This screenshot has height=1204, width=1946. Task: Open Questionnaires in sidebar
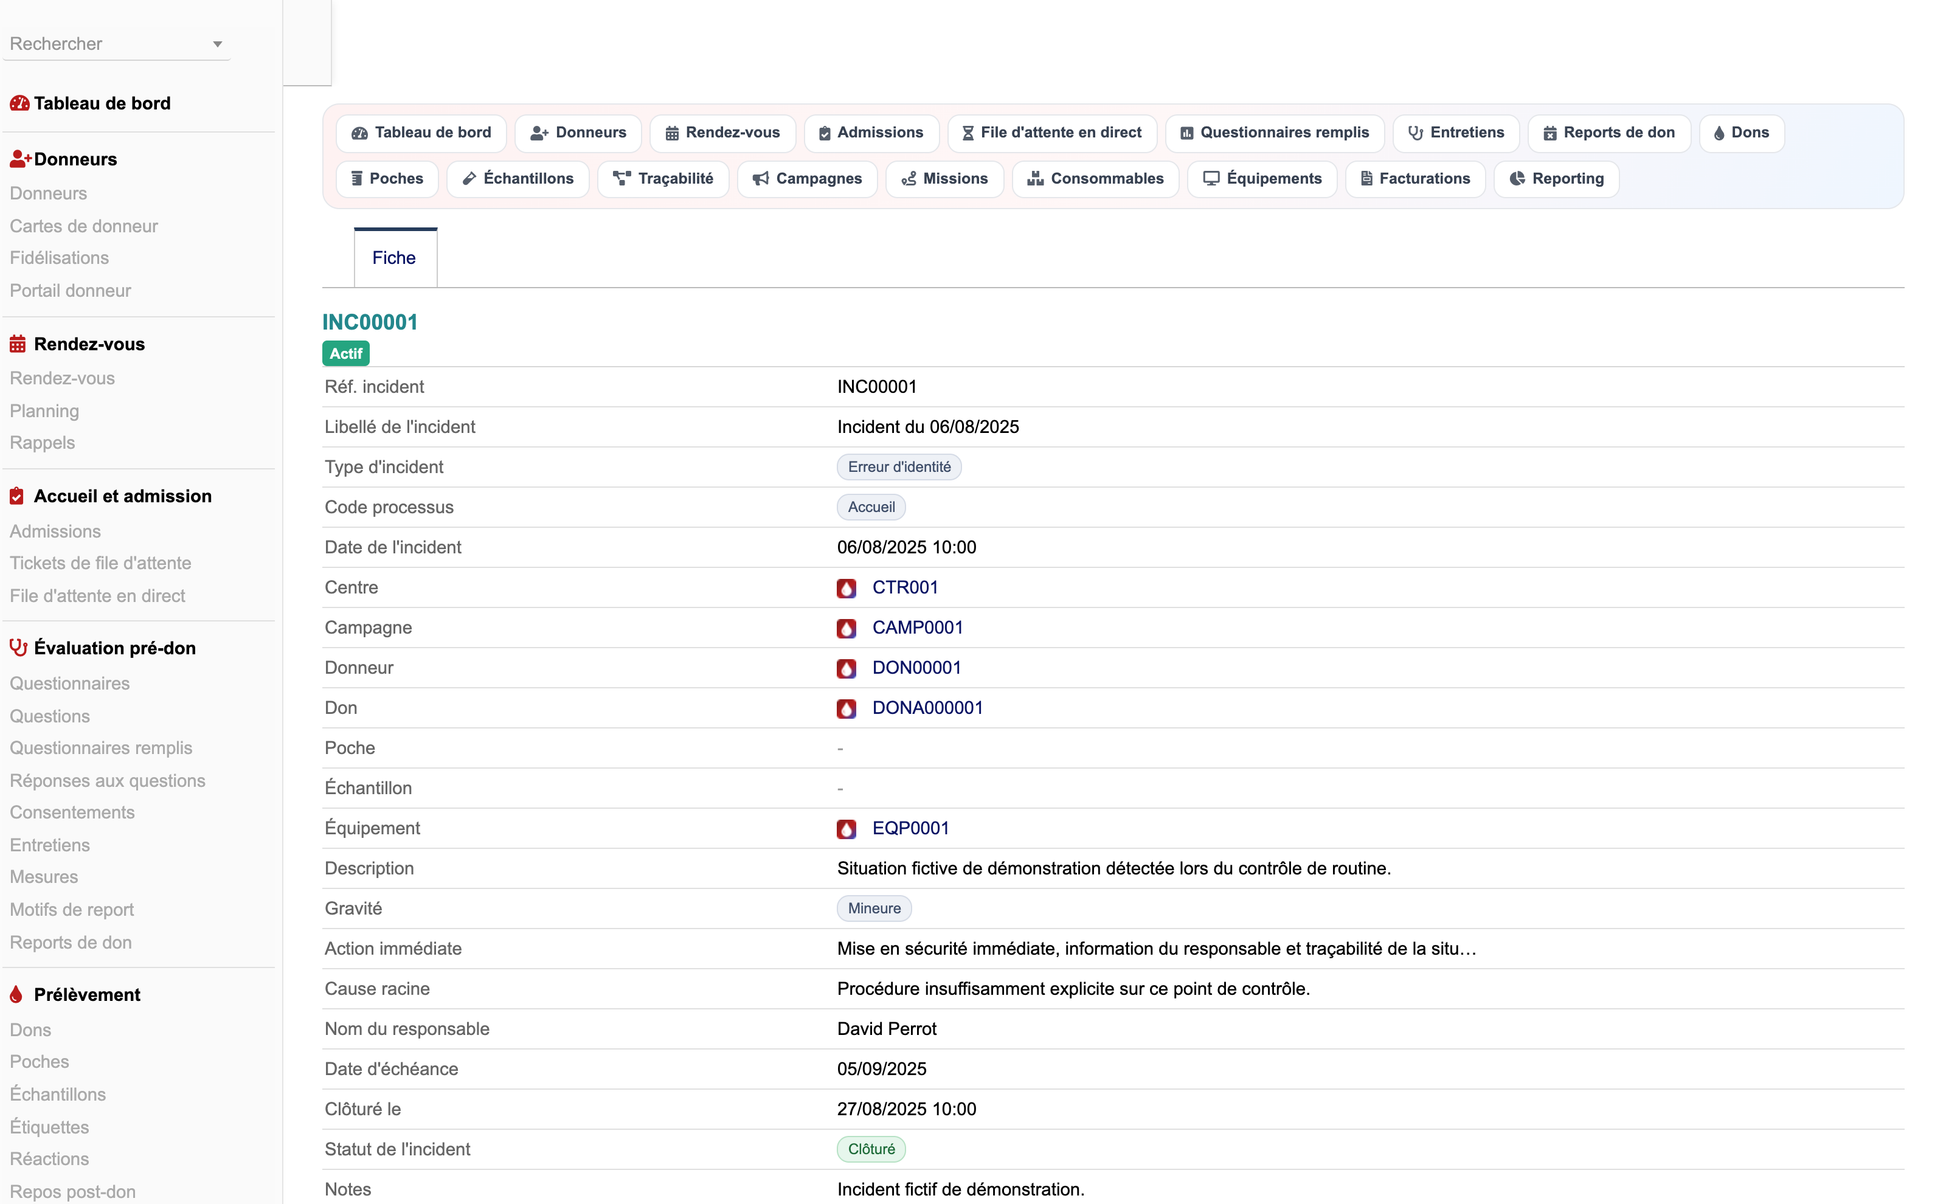pyautogui.click(x=70, y=684)
